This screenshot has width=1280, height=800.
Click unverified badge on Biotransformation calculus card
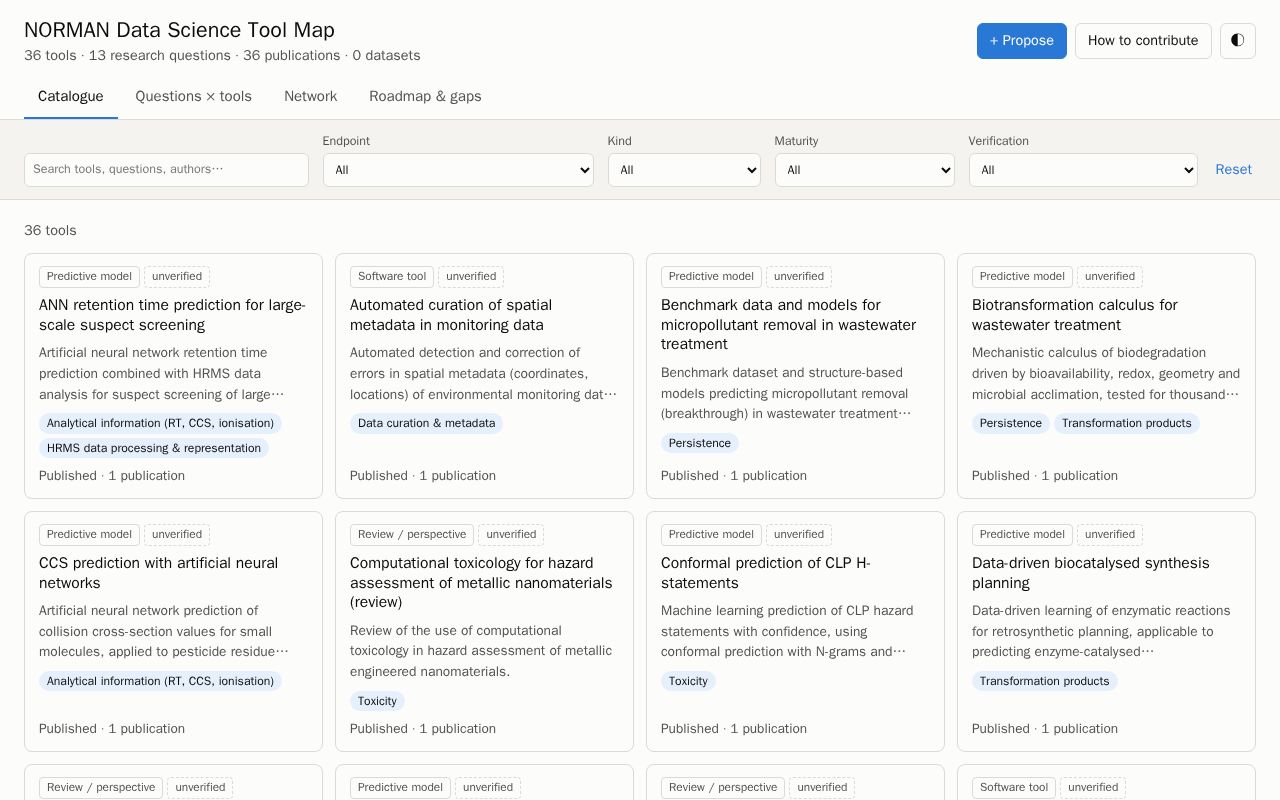coord(1110,277)
